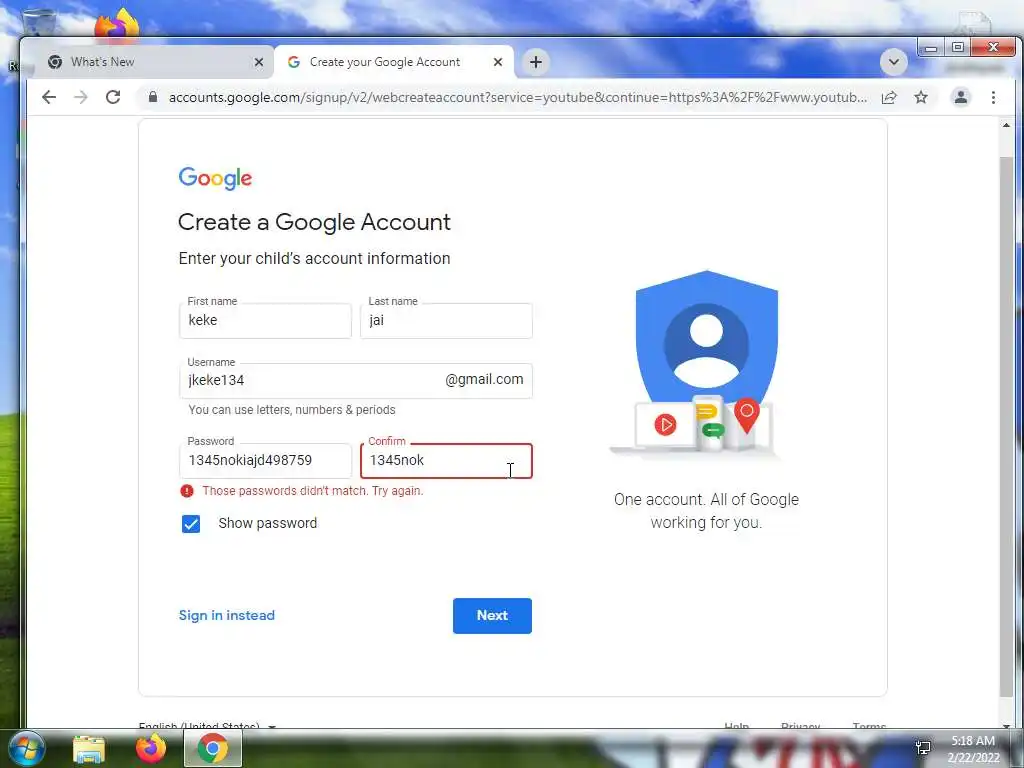Reload the page with the refresh icon
This screenshot has width=1024, height=768.
(x=113, y=97)
